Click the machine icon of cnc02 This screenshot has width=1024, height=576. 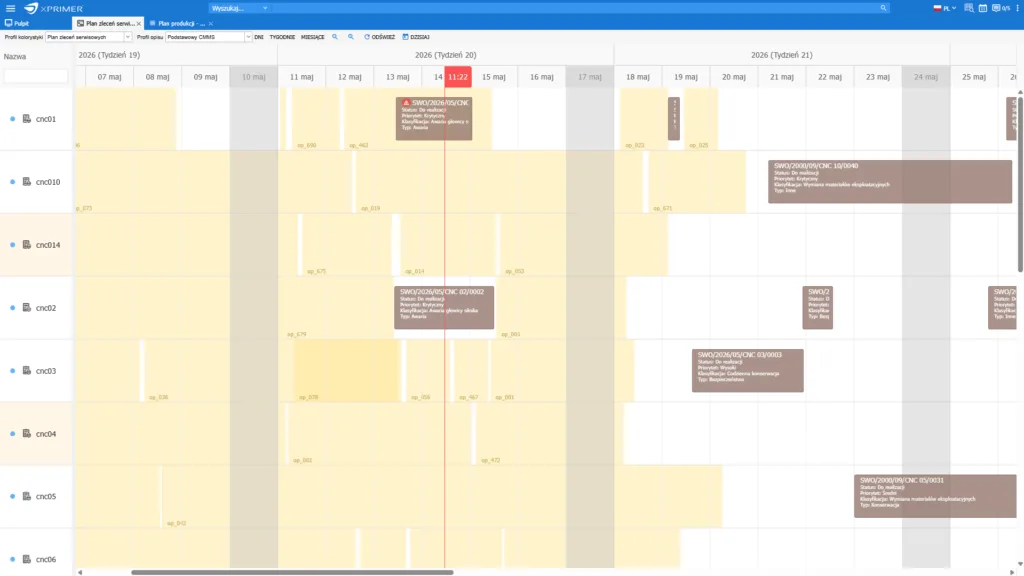[27, 308]
